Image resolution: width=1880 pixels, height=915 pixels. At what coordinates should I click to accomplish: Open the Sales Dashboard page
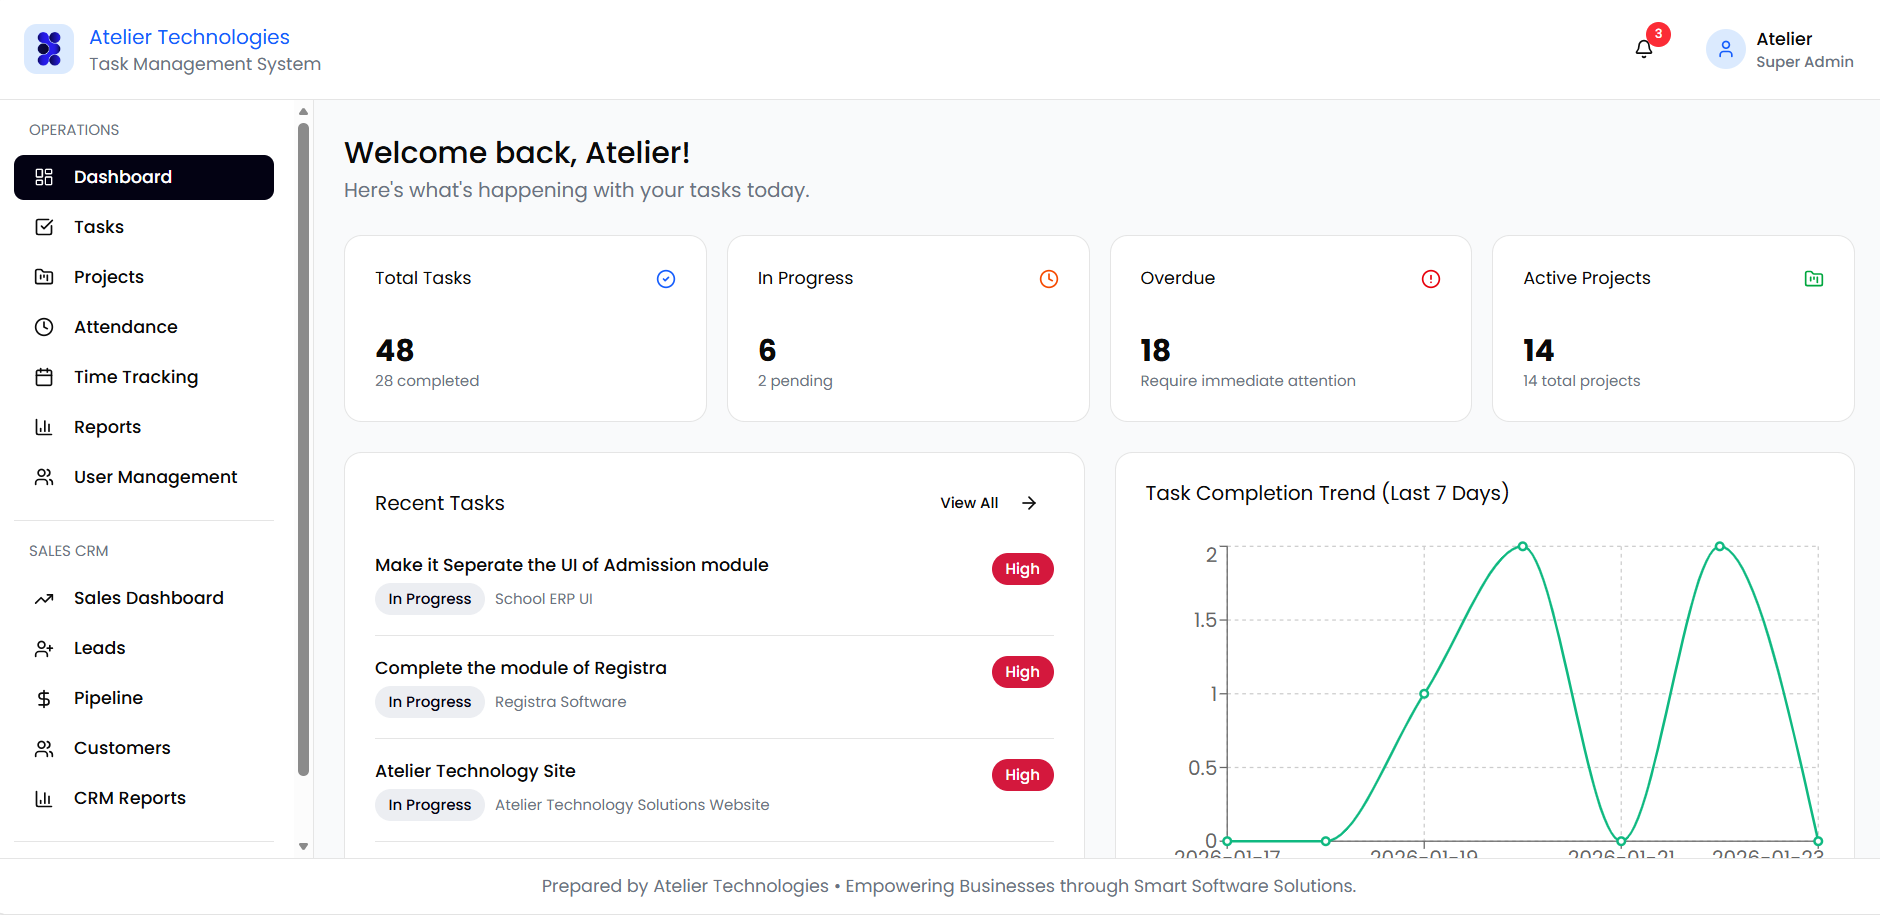148,598
